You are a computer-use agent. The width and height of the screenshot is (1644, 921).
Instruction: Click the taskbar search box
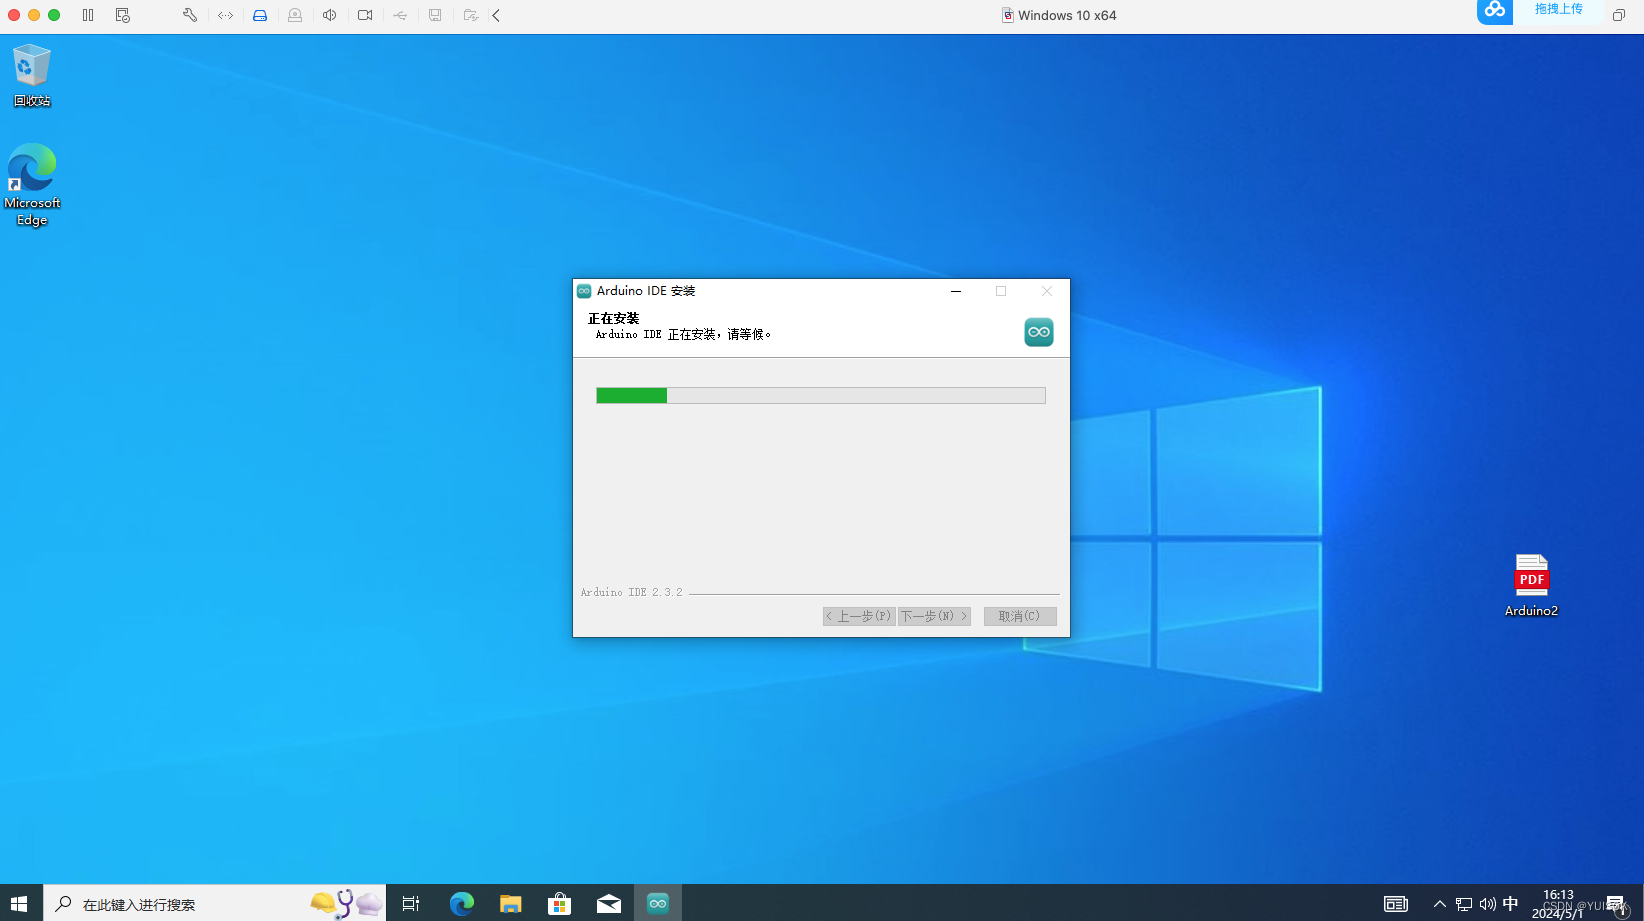coord(214,904)
